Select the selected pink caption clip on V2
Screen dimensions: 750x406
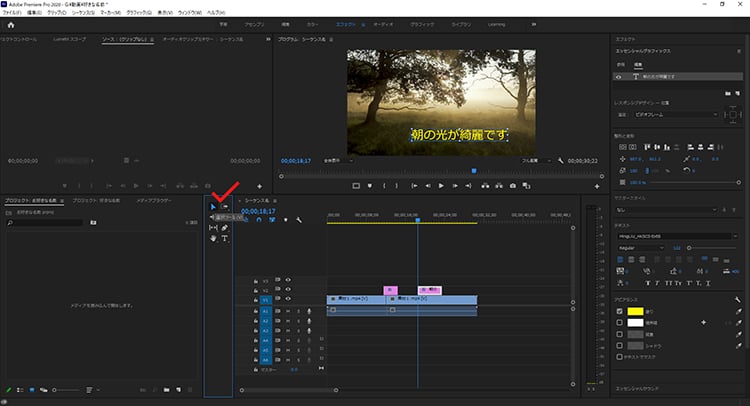pyautogui.click(x=430, y=290)
